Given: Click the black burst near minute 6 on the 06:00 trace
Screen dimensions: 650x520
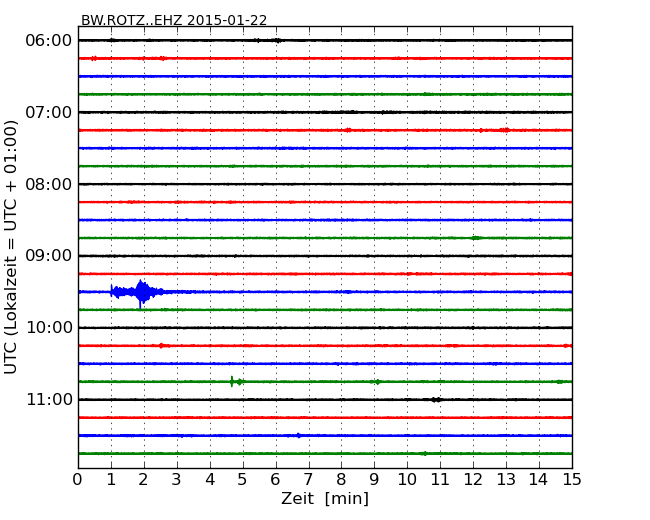Looking at the screenshot, I should coord(277,41).
